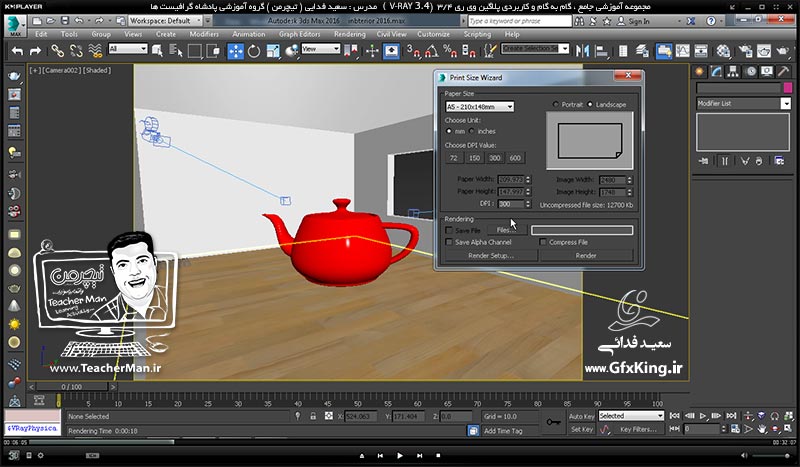Open the Utilities hammer tab

coord(783,71)
